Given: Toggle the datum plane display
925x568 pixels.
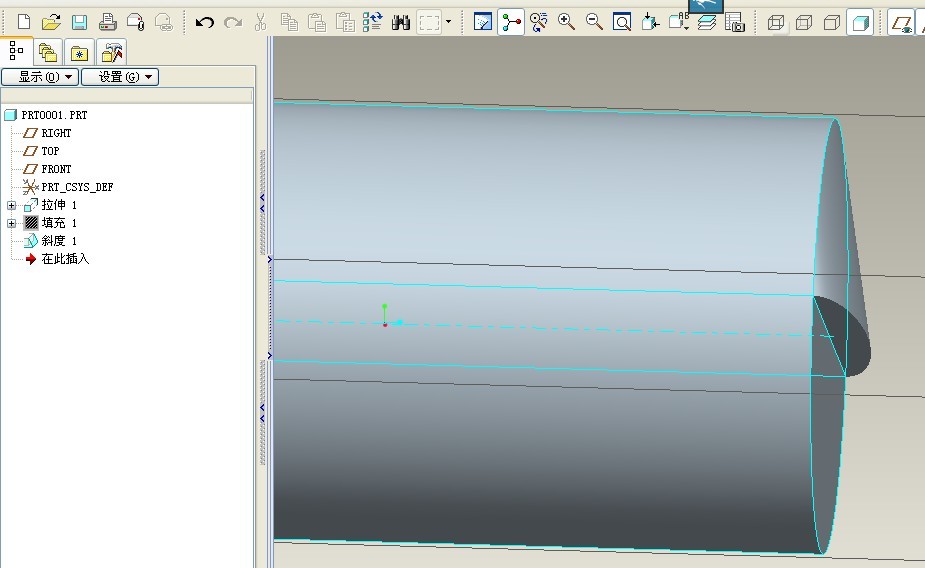Looking at the screenshot, I should point(901,23).
